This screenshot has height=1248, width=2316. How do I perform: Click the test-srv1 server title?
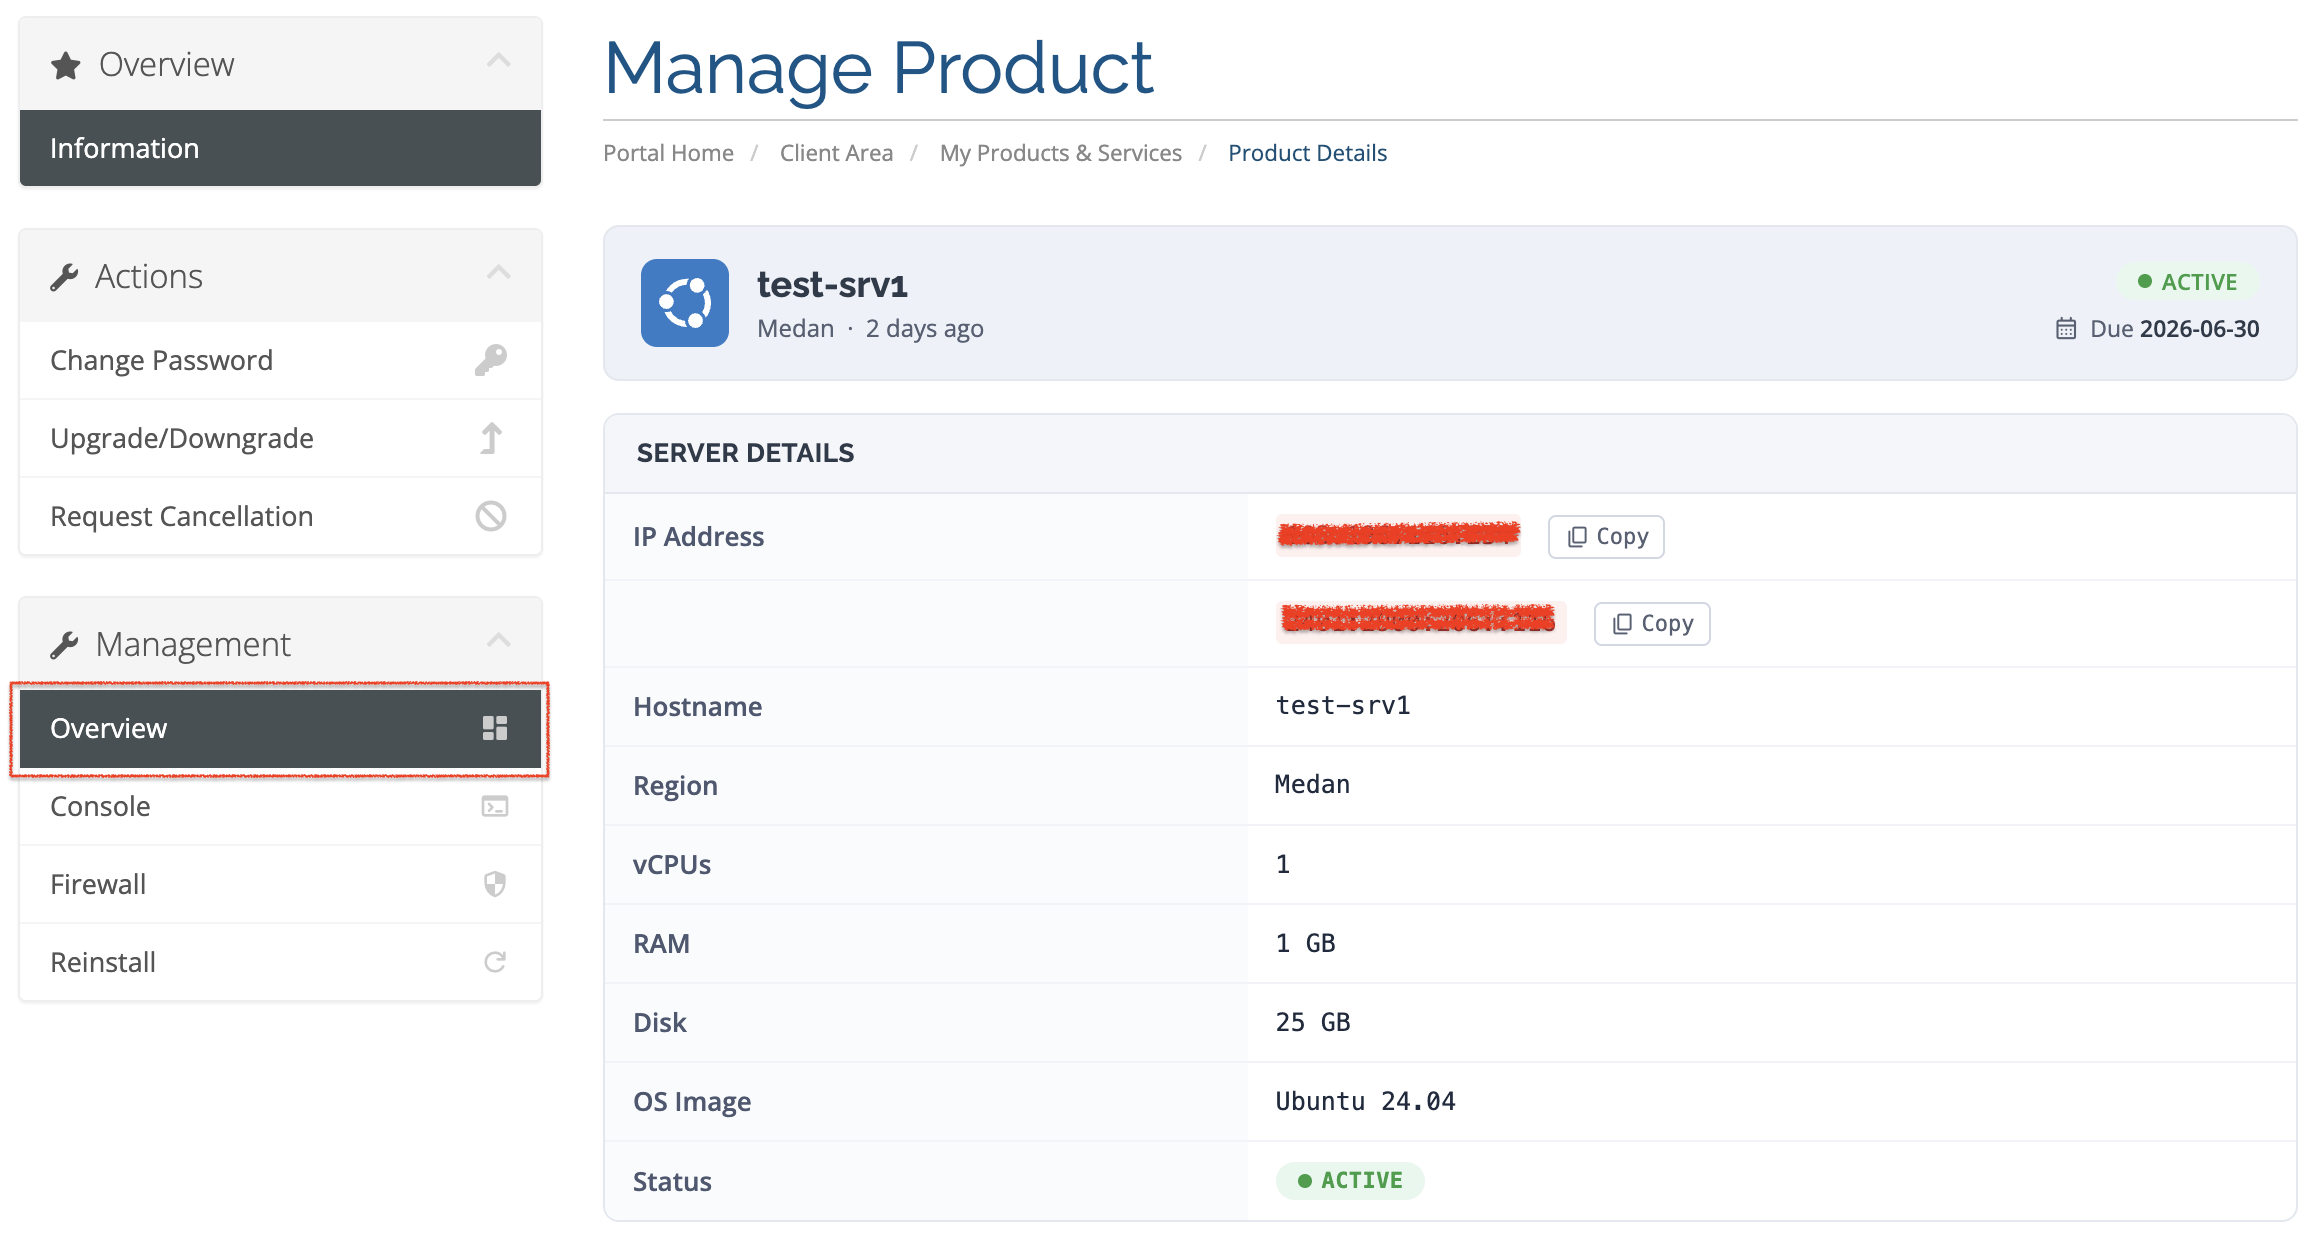[x=832, y=285]
